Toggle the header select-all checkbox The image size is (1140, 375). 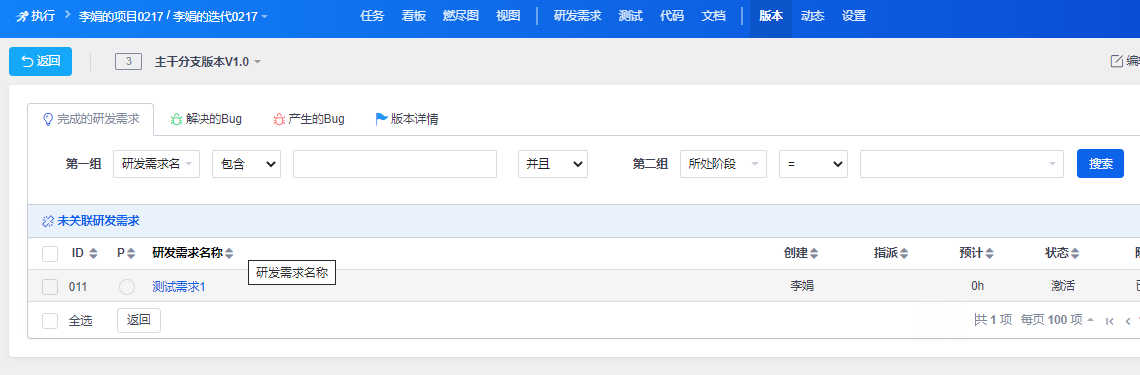point(50,254)
